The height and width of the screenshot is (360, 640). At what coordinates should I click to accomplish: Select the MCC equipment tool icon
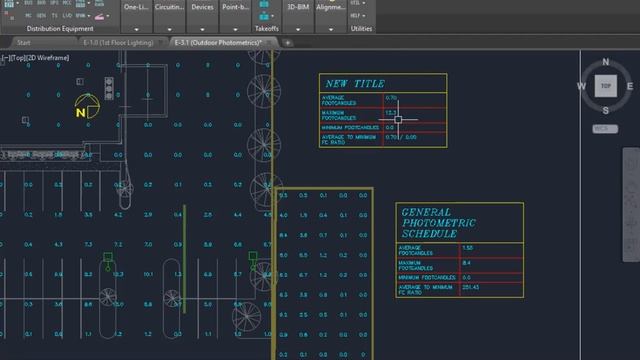click(x=67, y=3)
